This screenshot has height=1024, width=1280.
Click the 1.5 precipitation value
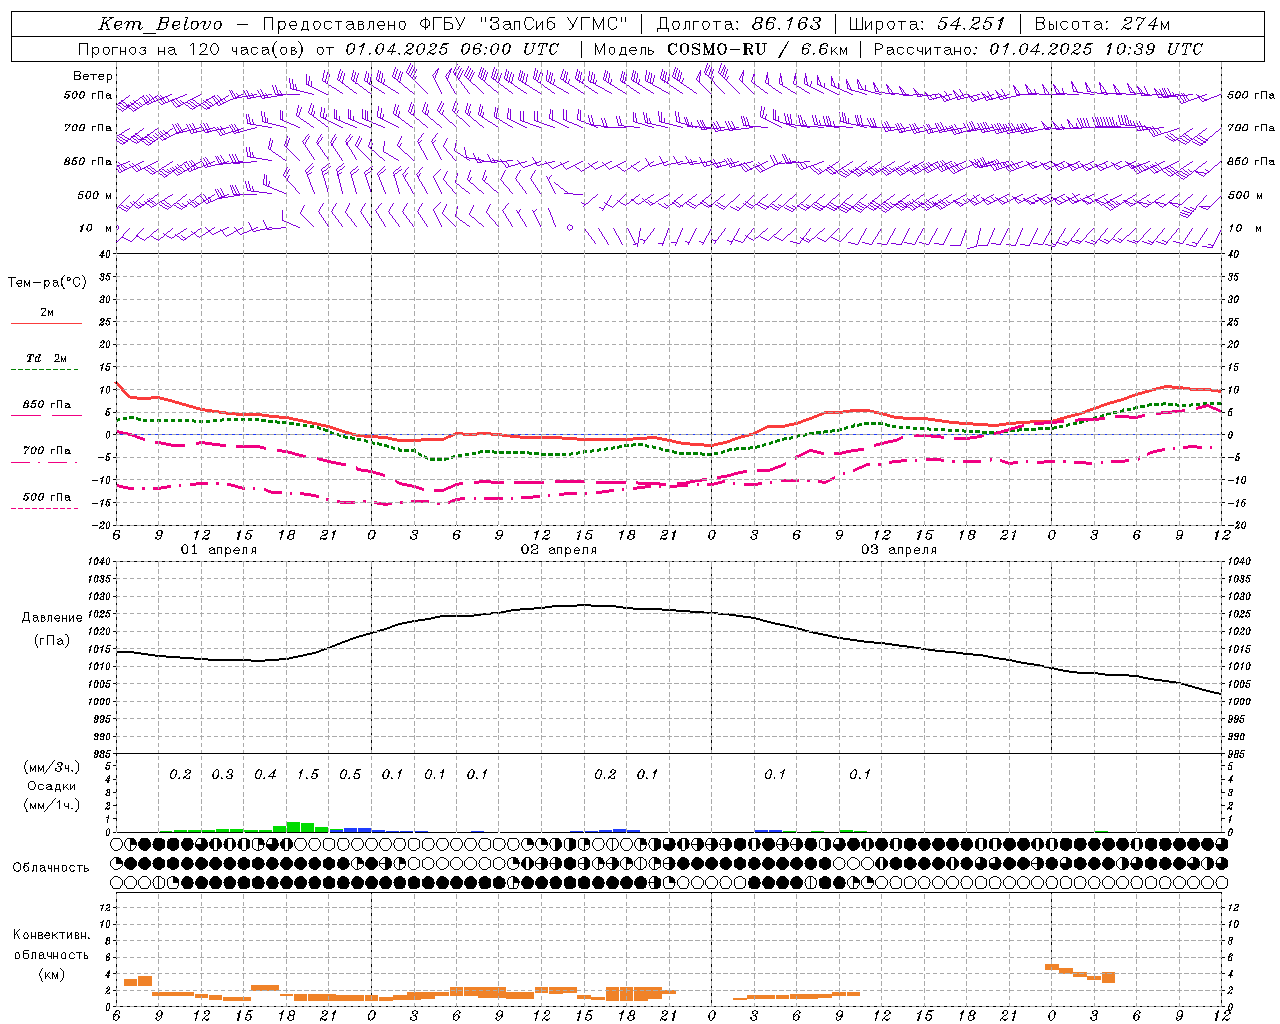[308, 774]
